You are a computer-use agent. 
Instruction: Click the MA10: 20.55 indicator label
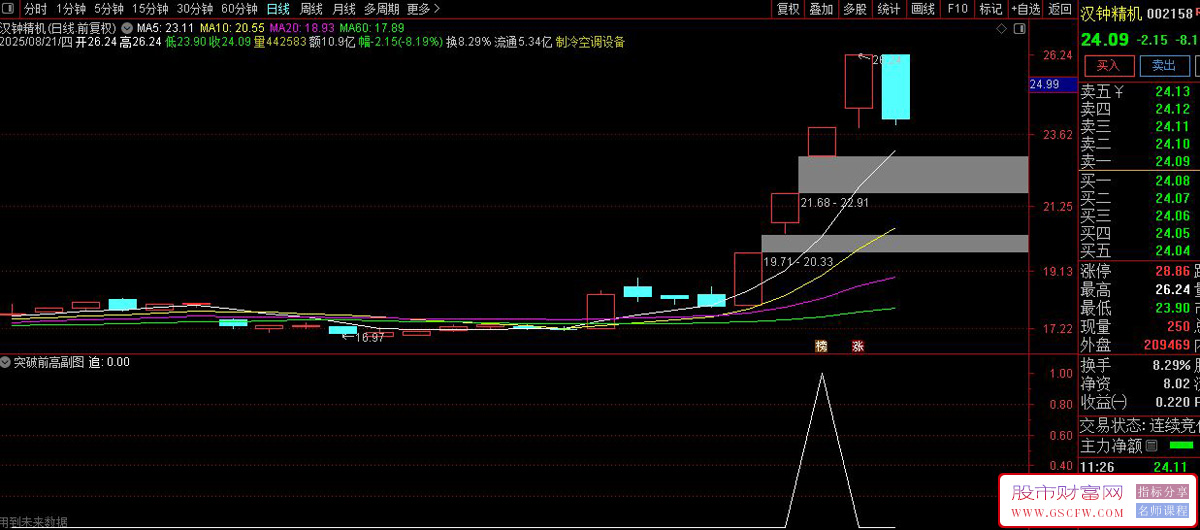click(232, 27)
